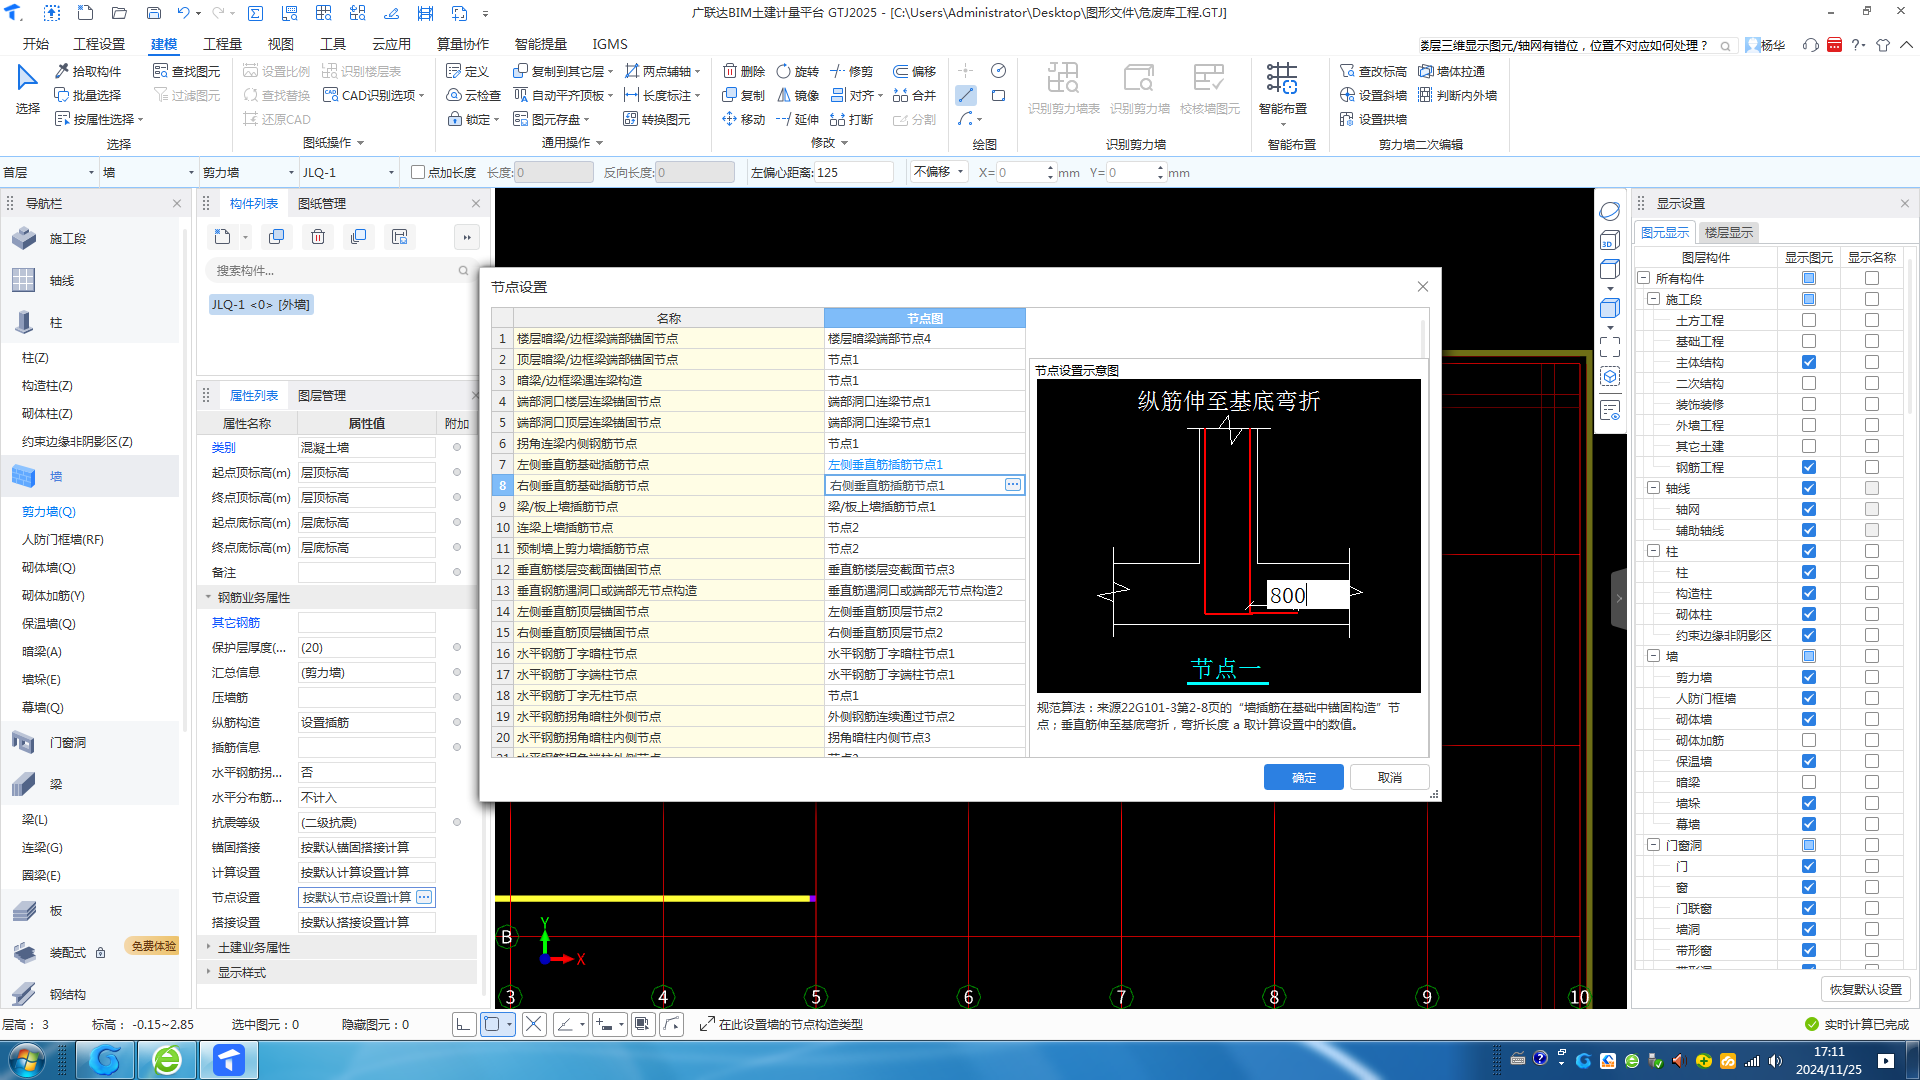Open the 视图 ribbon tab
1920x1080 pixels.
(280, 44)
